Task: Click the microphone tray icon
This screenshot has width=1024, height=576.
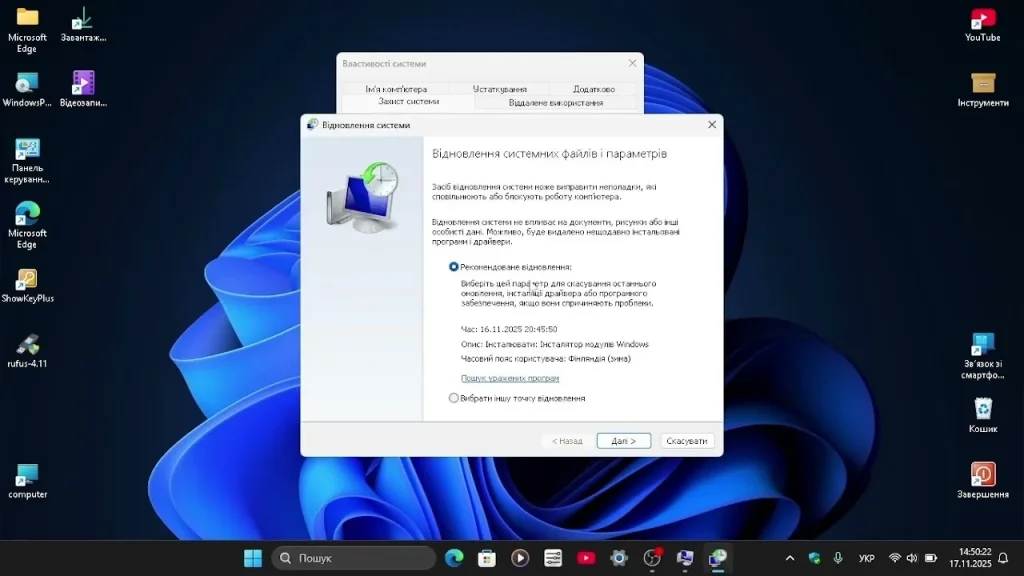Action: (x=838, y=558)
